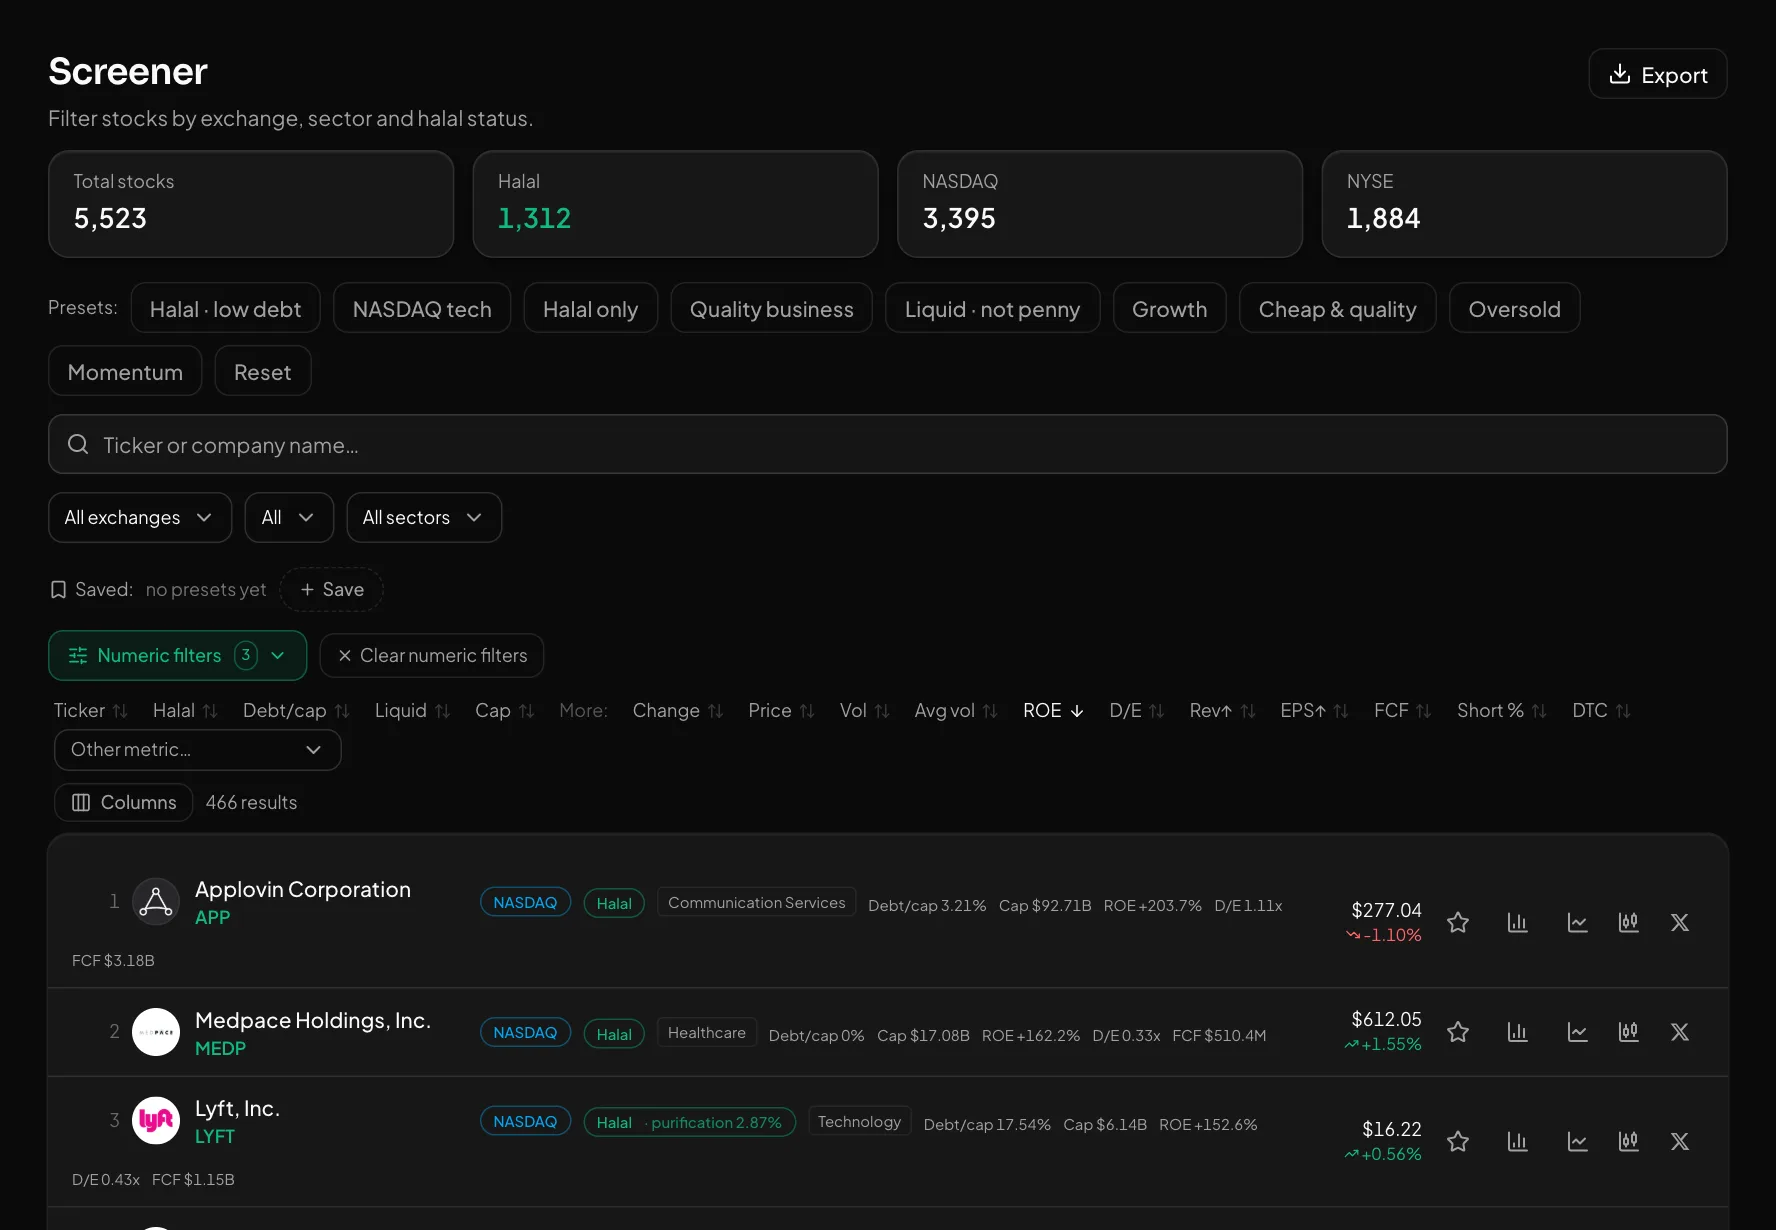Image resolution: width=1776 pixels, height=1230 pixels.
Task: Click the Lyft company logo
Action: coord(156,1121)
